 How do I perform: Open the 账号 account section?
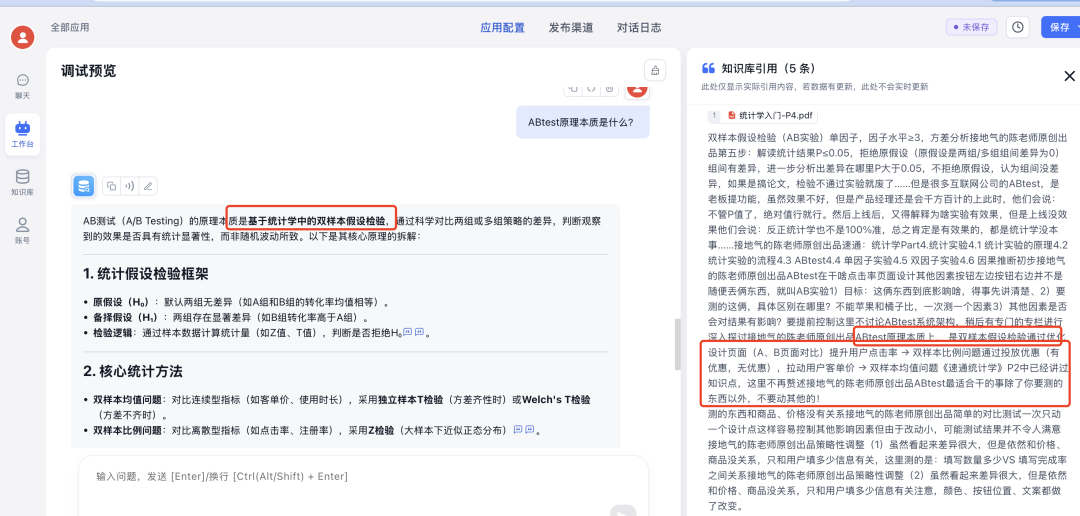tap(23, 230)
